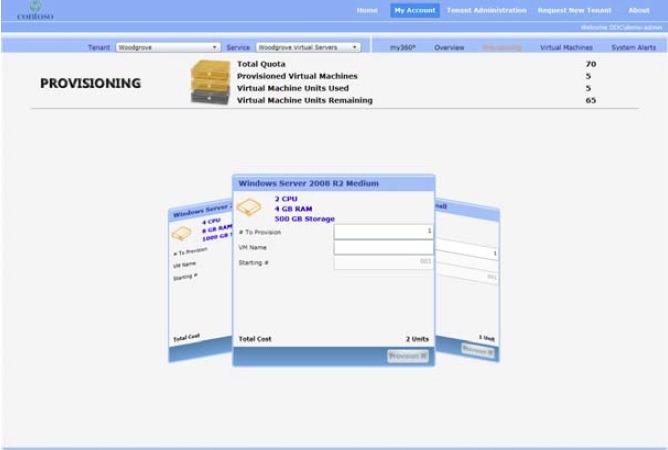Click the 'Starting #' field in Medium card

coord(383,262)
